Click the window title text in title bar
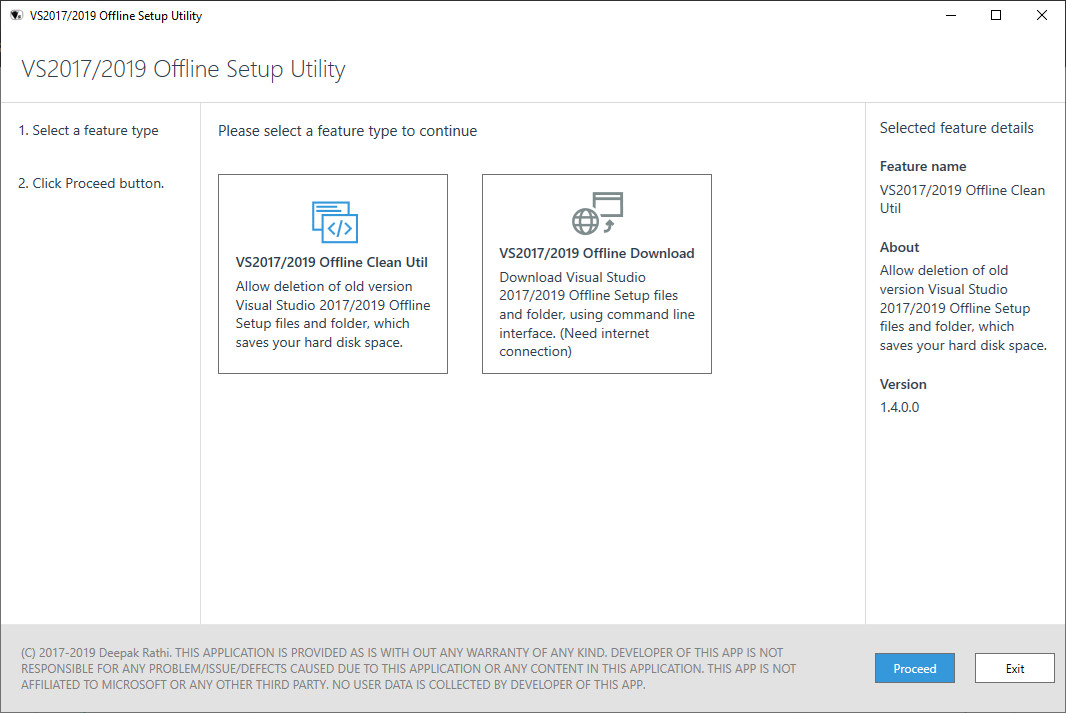The image size is (1066, 713). [x=116, y=16]
